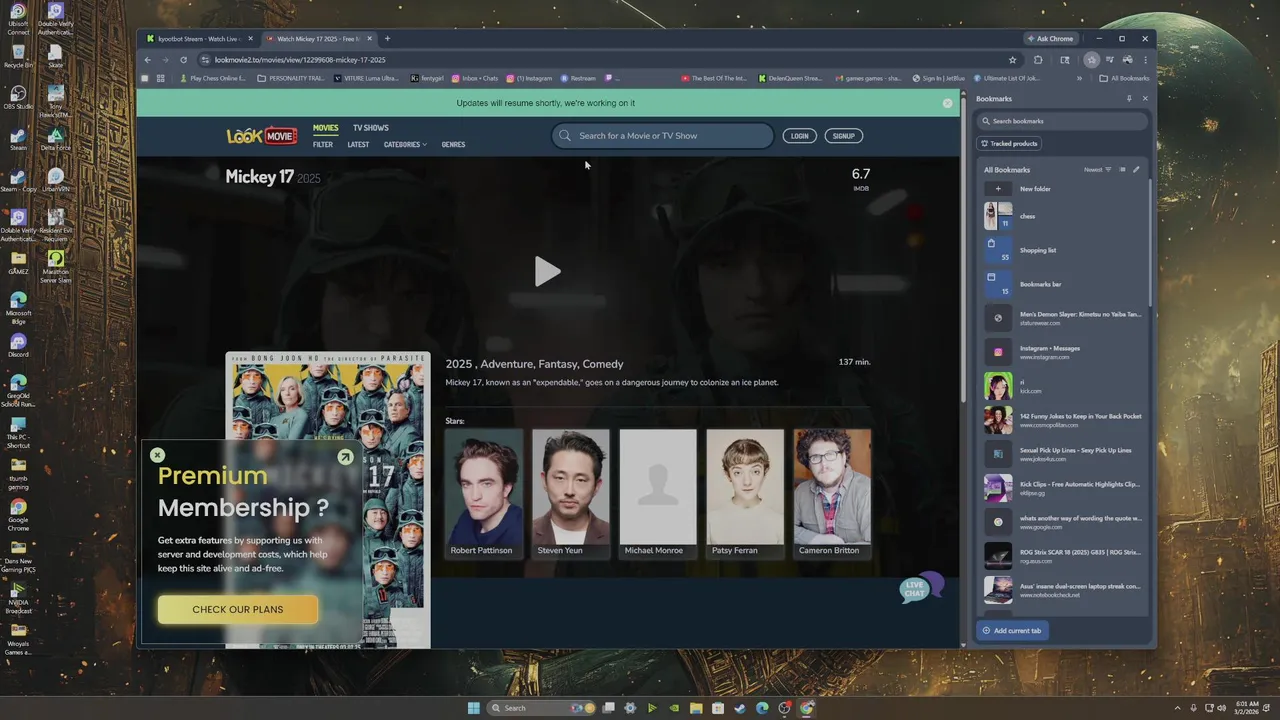Dismiss the updates notification banner

[x=947, y=103]
